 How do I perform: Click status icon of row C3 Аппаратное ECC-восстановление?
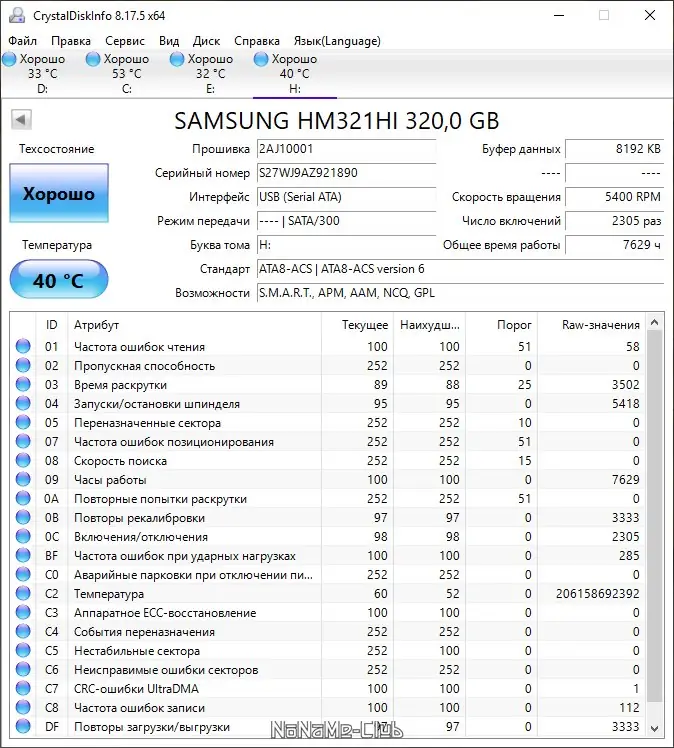(23, 613)
